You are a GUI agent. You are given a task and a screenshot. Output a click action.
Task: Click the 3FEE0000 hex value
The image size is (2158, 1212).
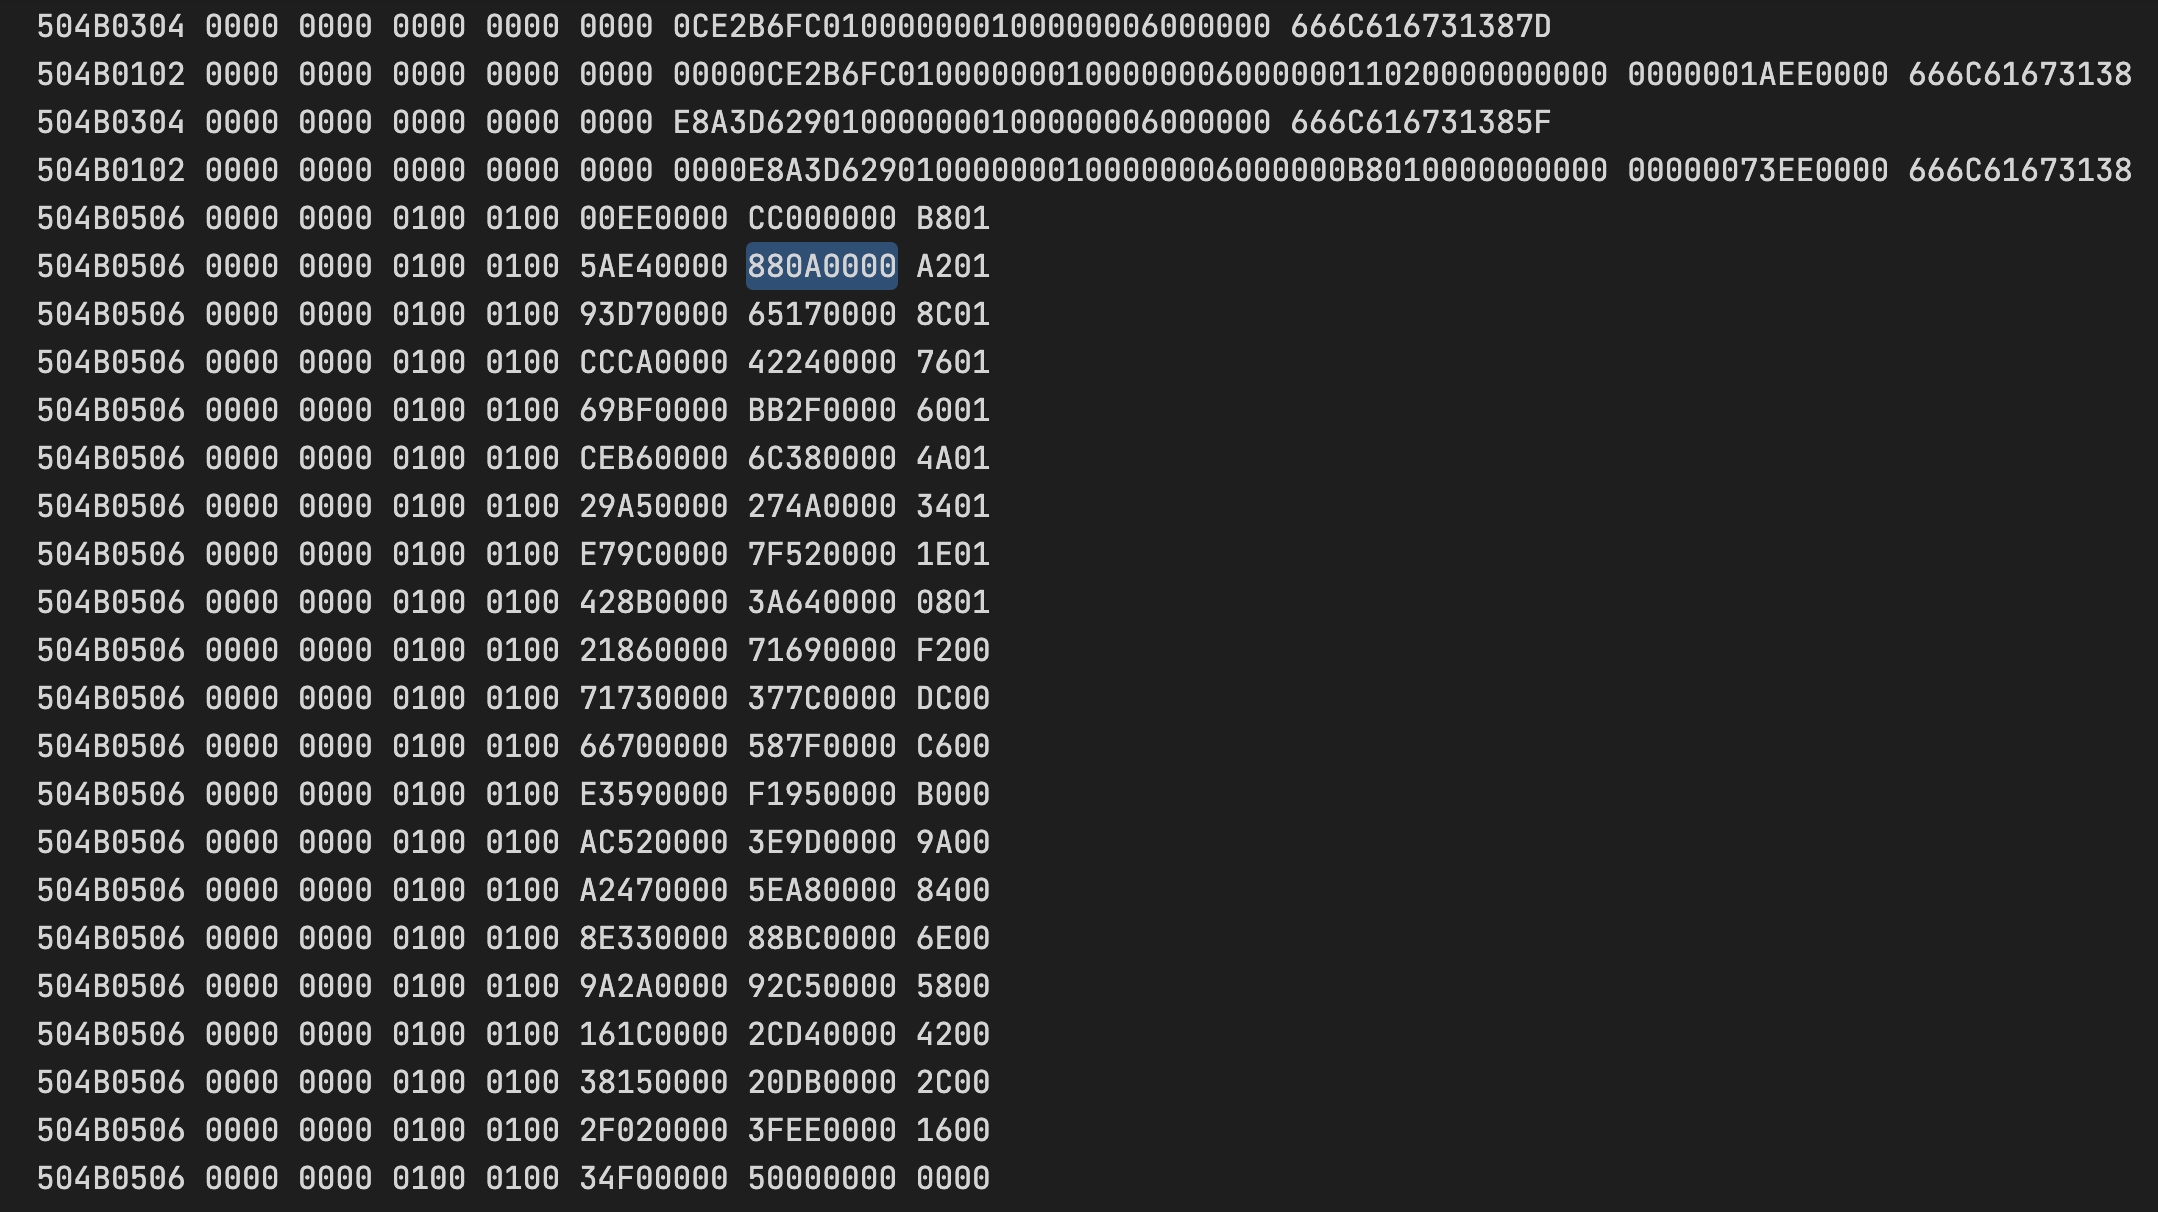point(821,1130)
